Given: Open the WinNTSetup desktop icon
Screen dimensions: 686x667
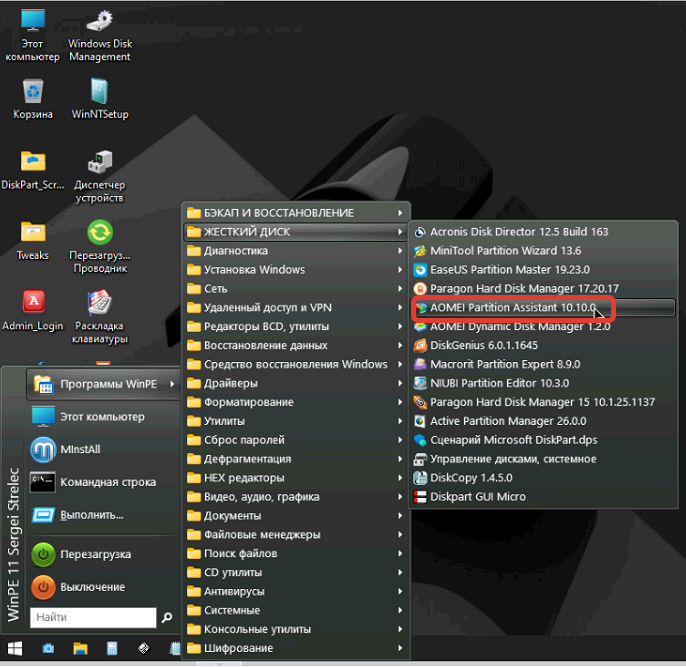Looking at the screenshot, I should tap(100, 93).
